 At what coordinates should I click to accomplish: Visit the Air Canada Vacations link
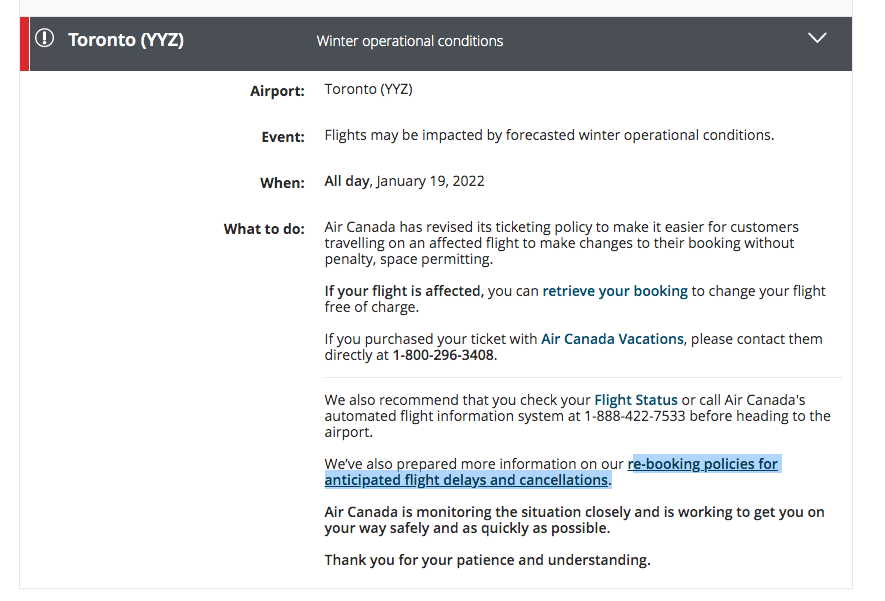pos(612,339)
